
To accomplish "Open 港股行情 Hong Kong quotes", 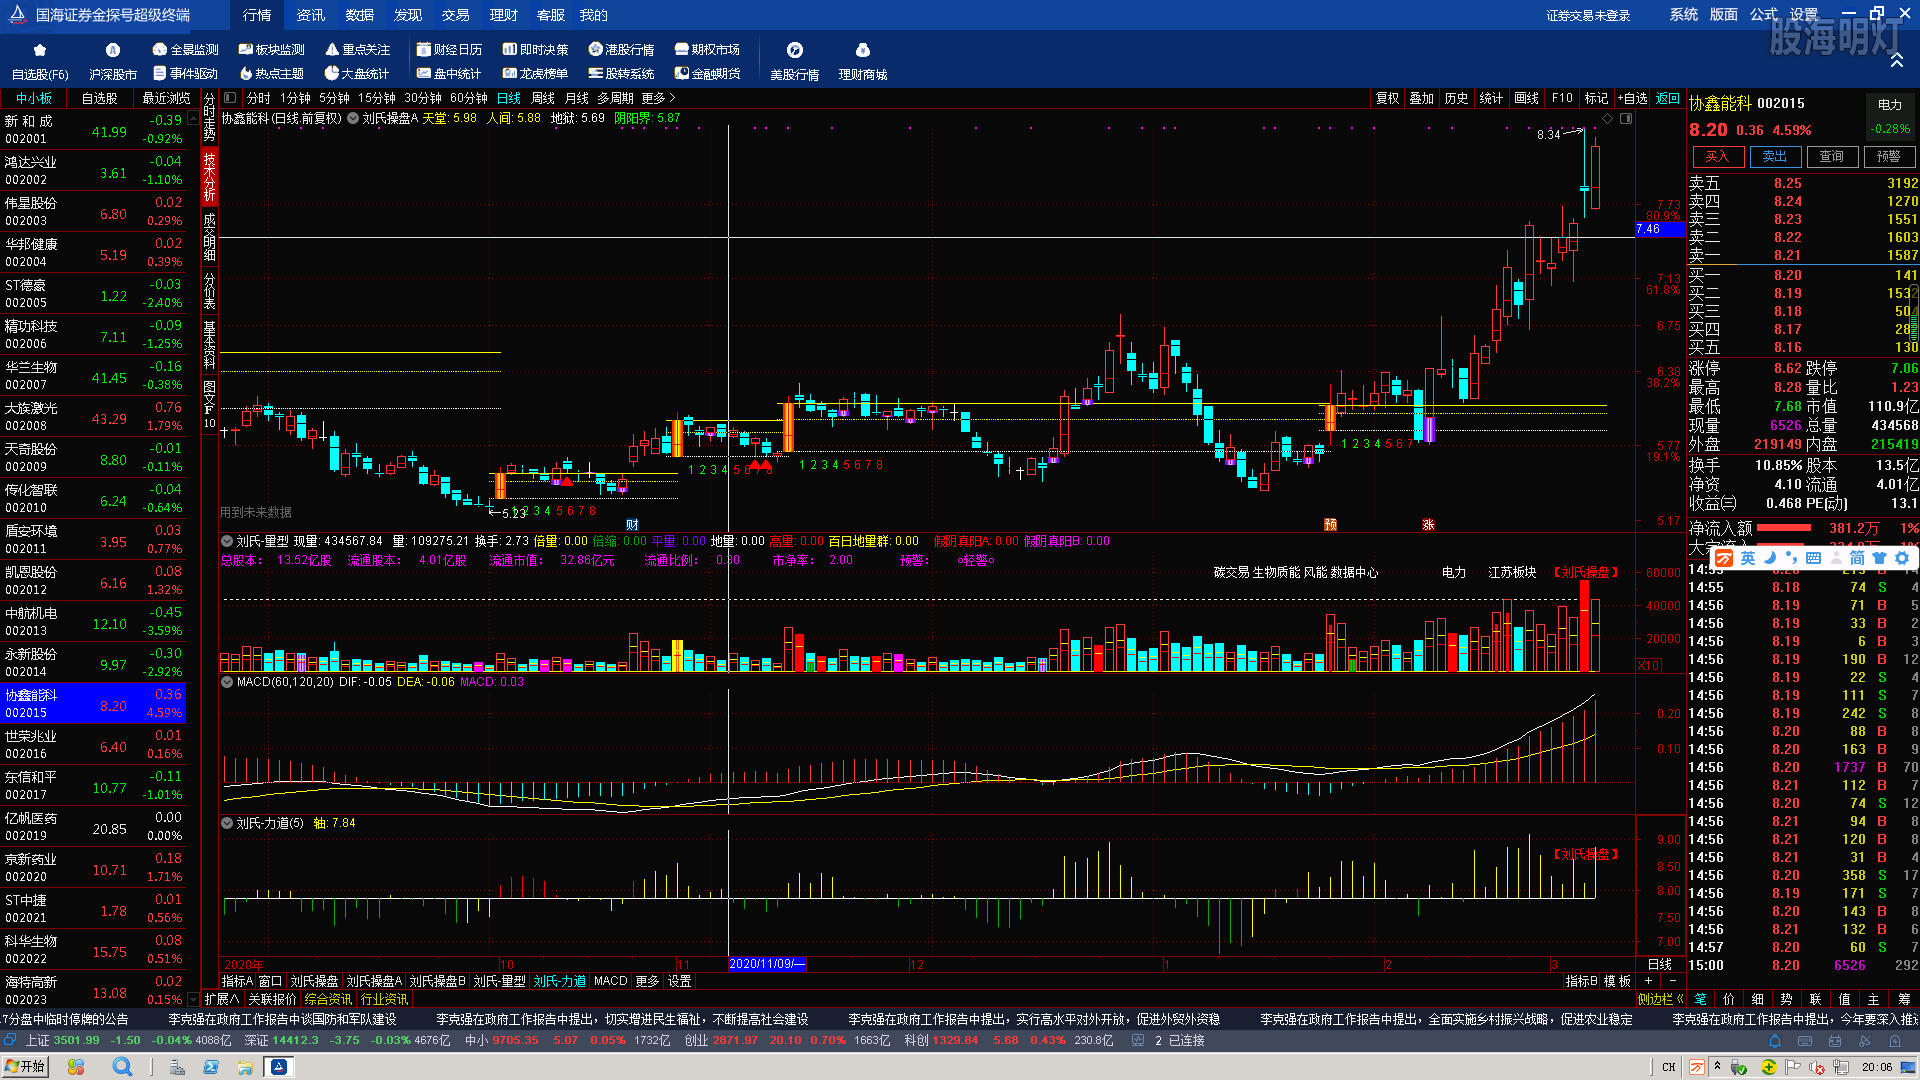I will point(622,49).
